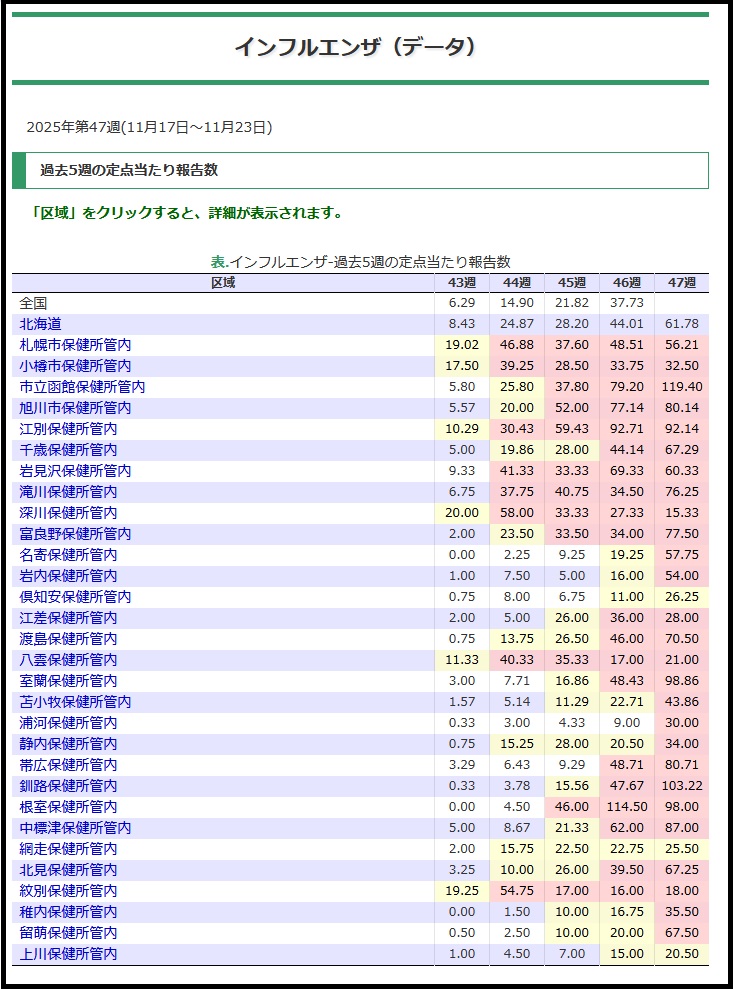Screen dimensions: 733x989
Task: Open 滝川保健所管内 details
Action: click(68, 492)
